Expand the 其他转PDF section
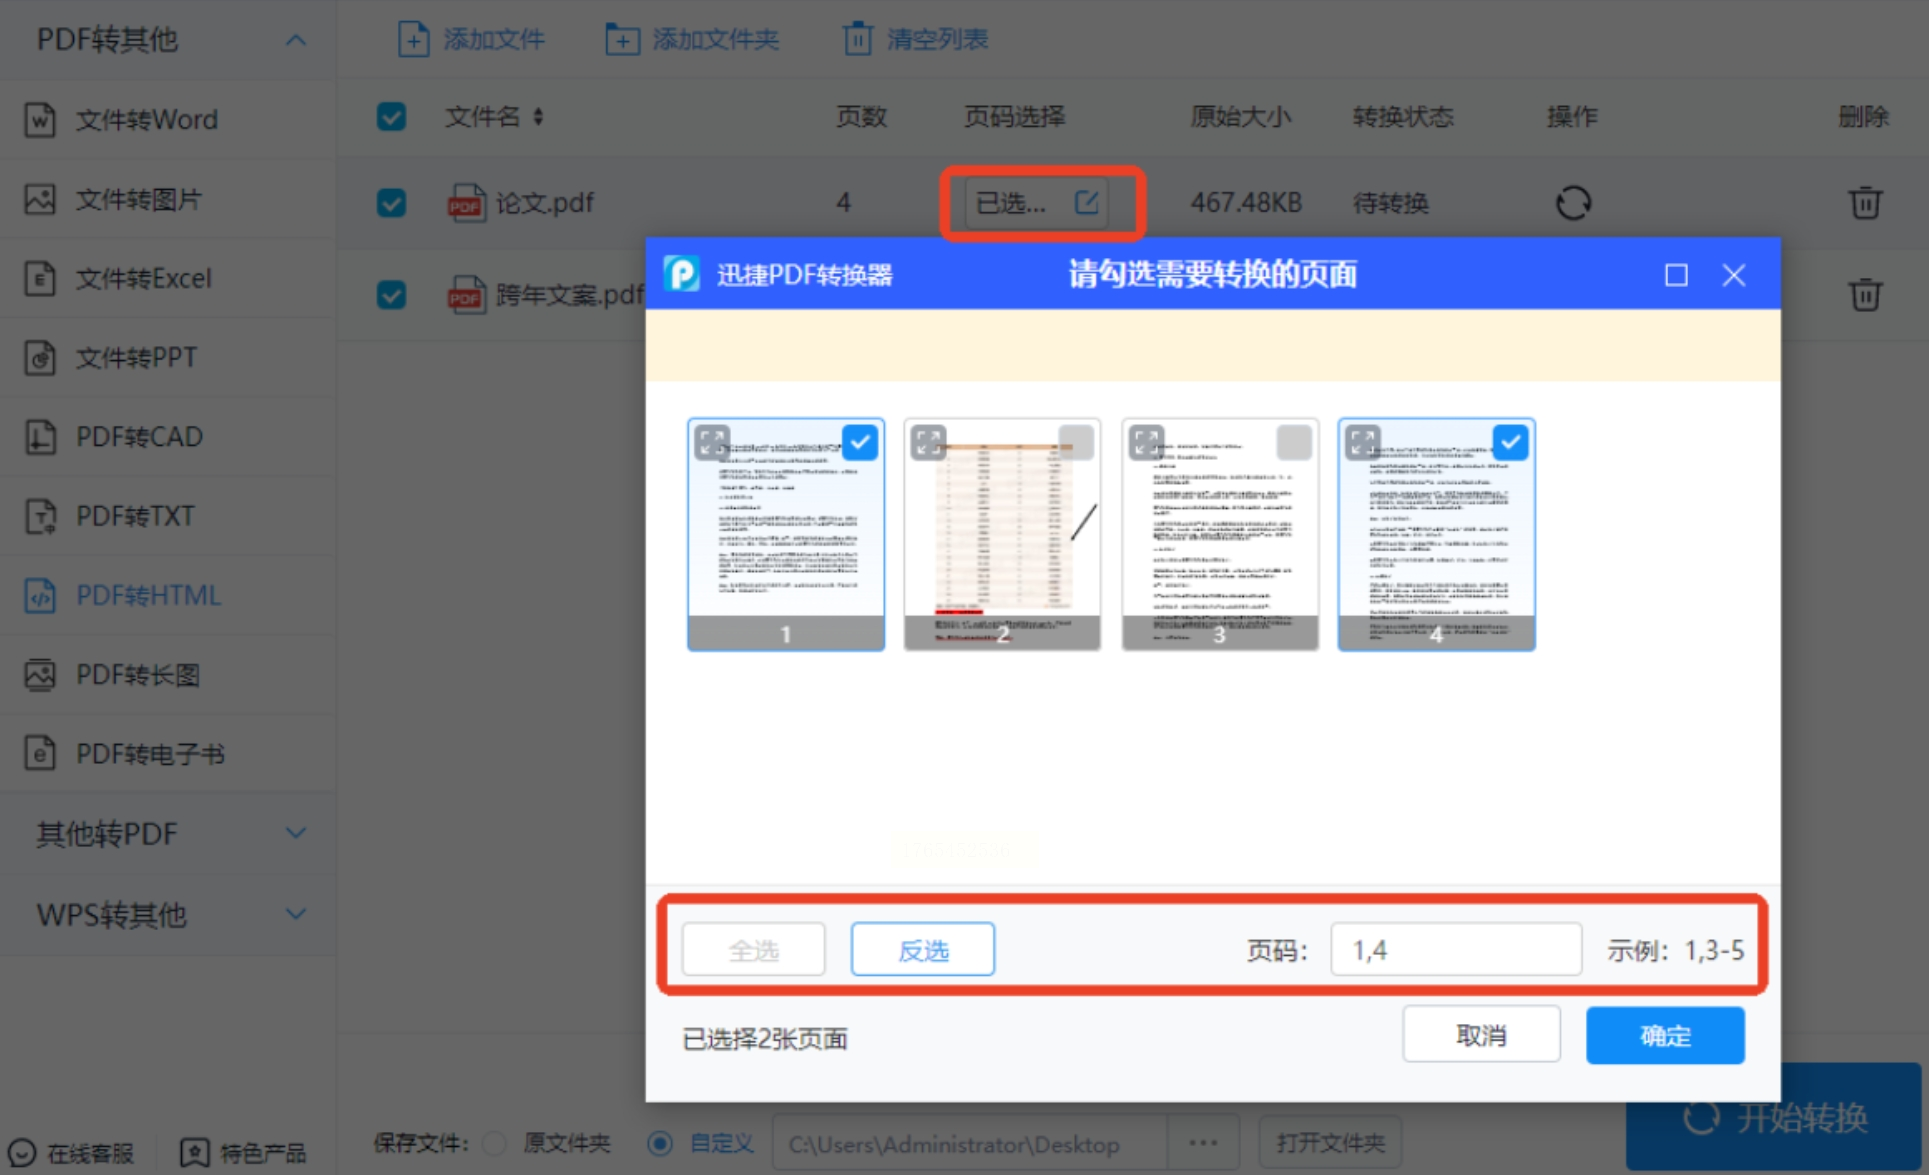 295,833
